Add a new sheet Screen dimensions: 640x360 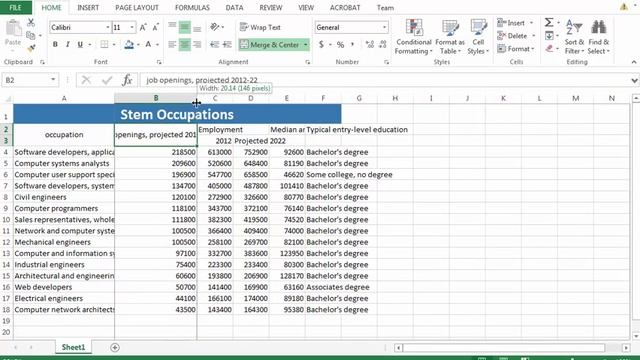coord(115,347)
